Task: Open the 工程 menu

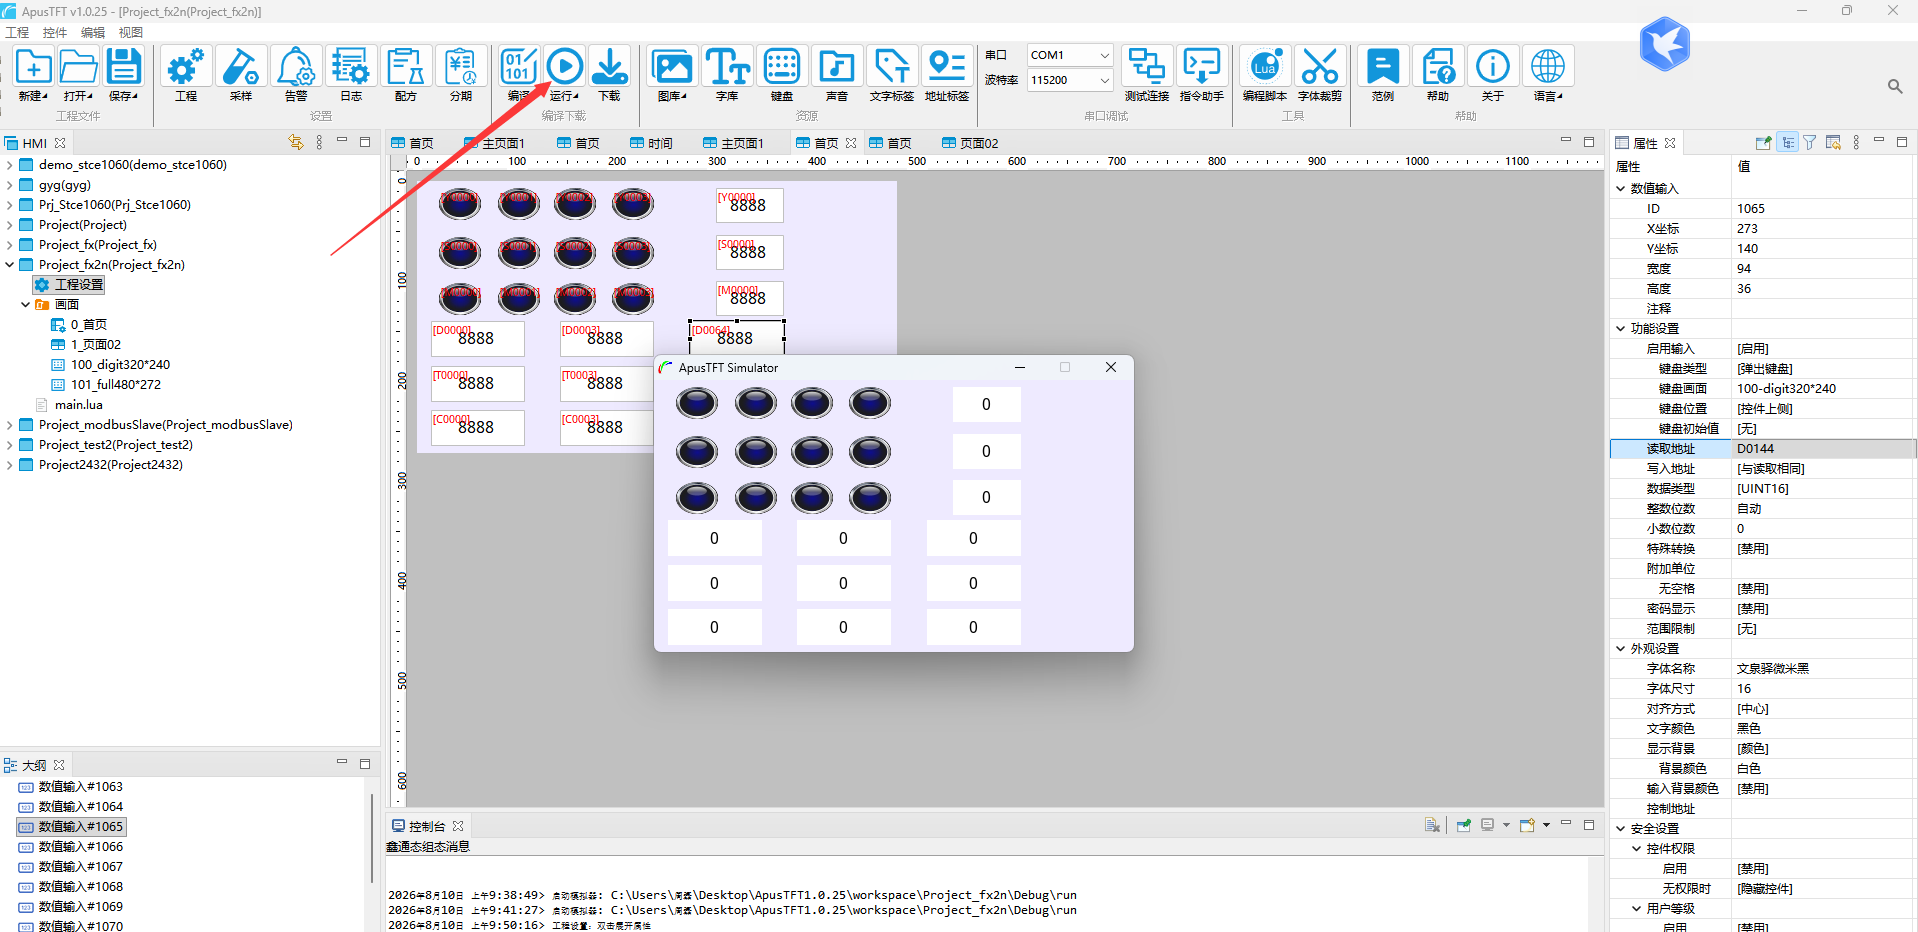Action: (x=18, y=32)
